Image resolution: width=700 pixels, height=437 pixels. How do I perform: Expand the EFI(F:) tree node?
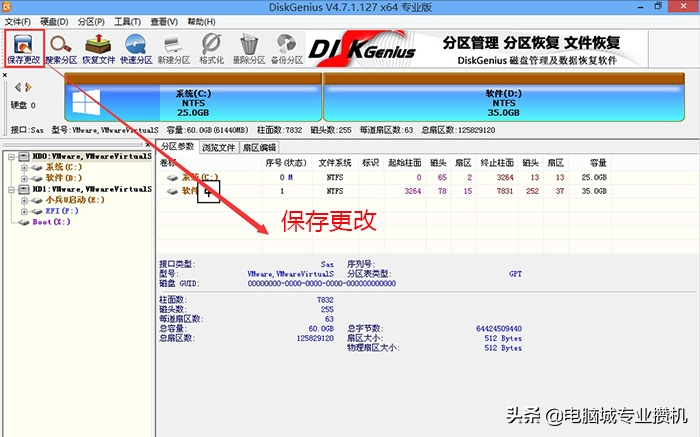point(25,212)
